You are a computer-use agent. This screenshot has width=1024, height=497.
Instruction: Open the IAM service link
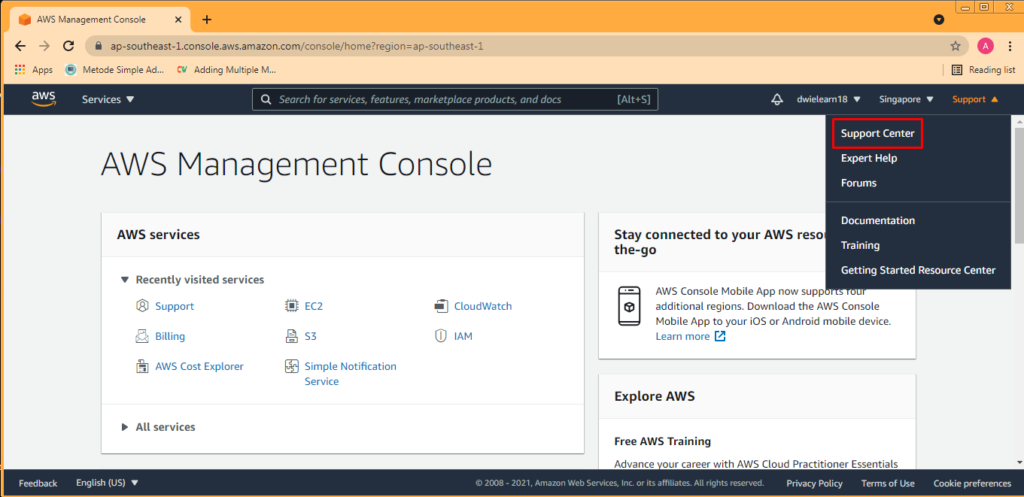click(x=463, y=336)
